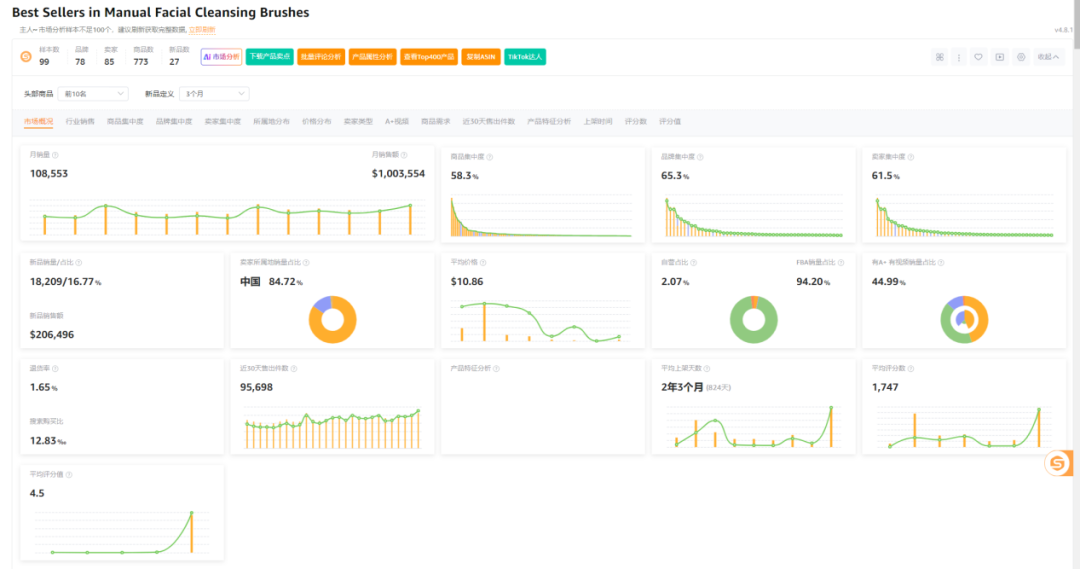Switch to the 商品需求 tab

(x=435, y=121)
